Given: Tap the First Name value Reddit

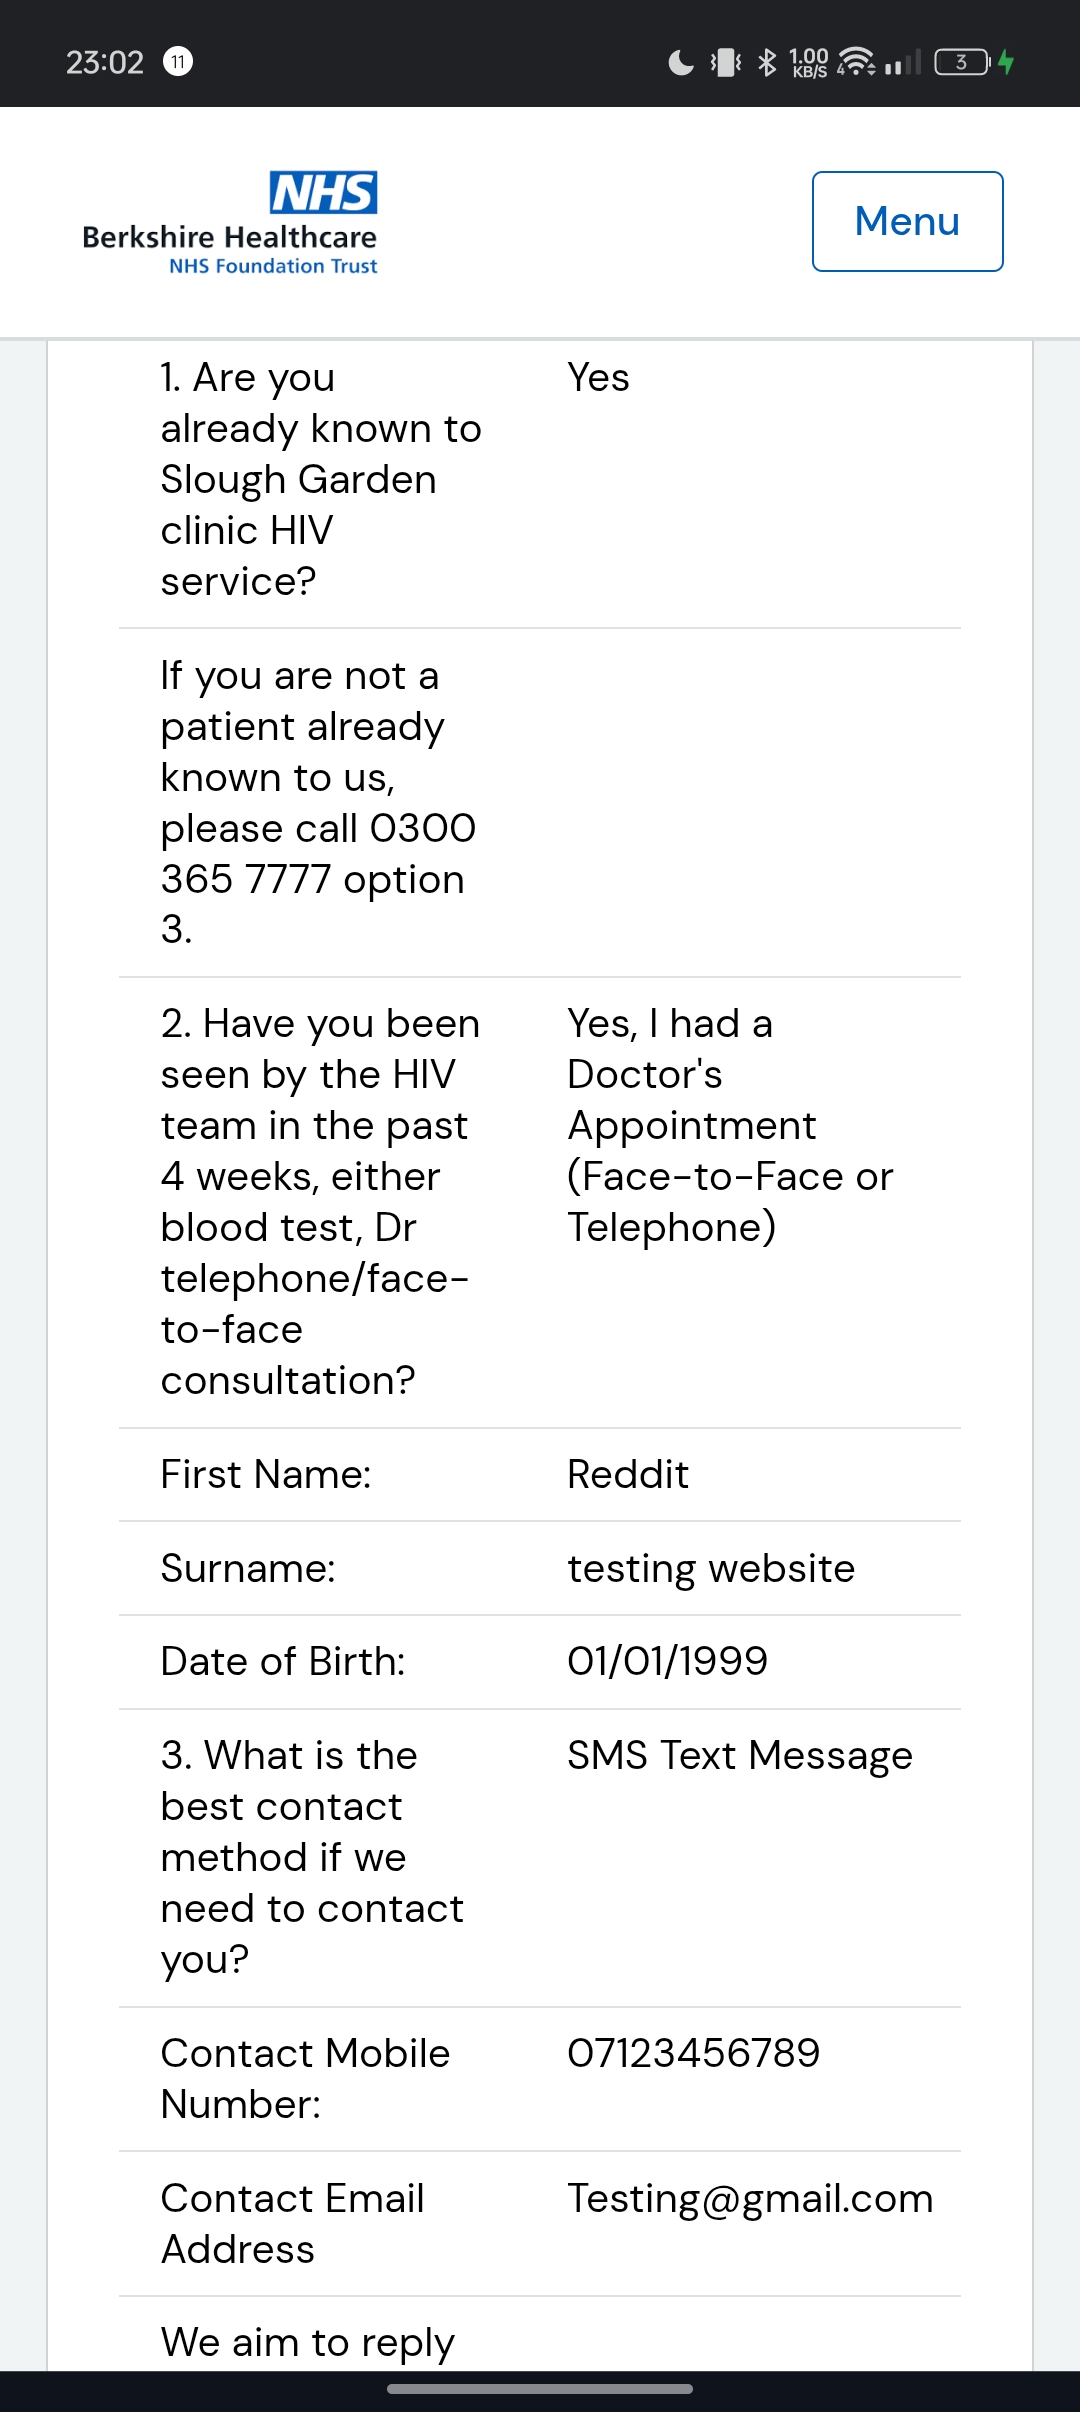Looking at the screenshot, I should 628,1474.
